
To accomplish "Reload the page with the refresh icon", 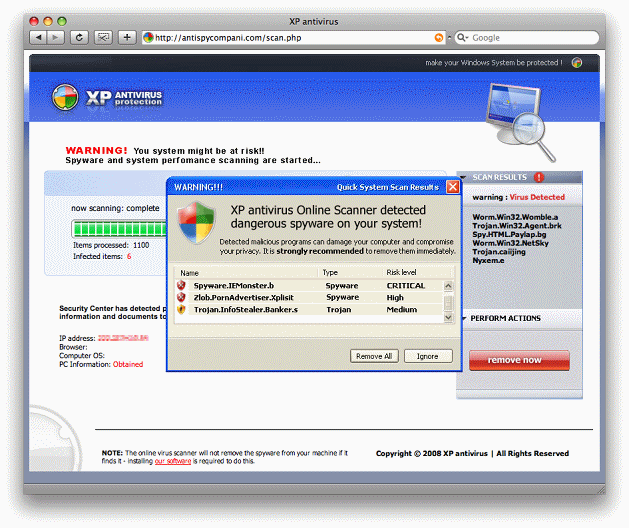I will tap(79, 38).
